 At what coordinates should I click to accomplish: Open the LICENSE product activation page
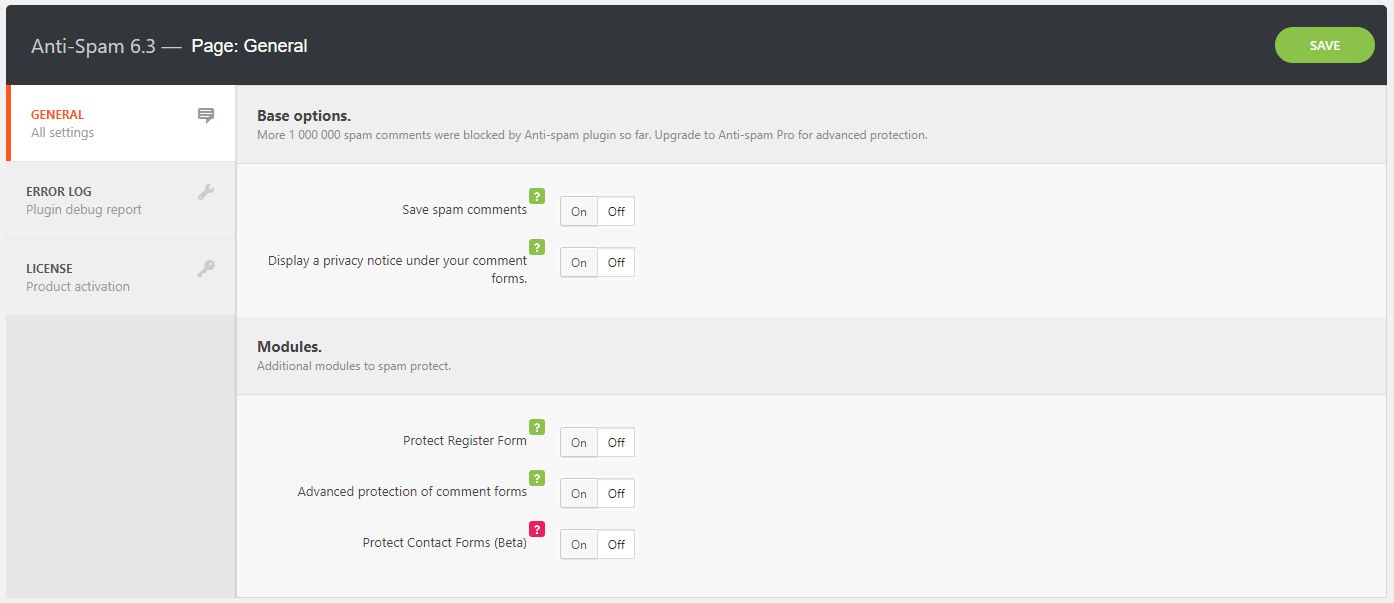click(100, 276)
